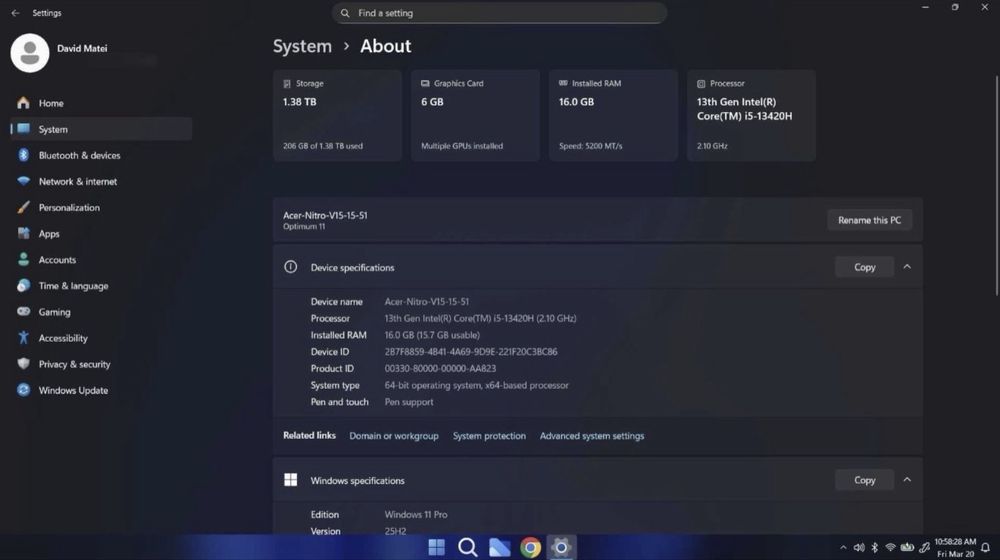1000x560 pixels.
Task: Open Bluetooth & devices settings
Action: tap(101, 155)
